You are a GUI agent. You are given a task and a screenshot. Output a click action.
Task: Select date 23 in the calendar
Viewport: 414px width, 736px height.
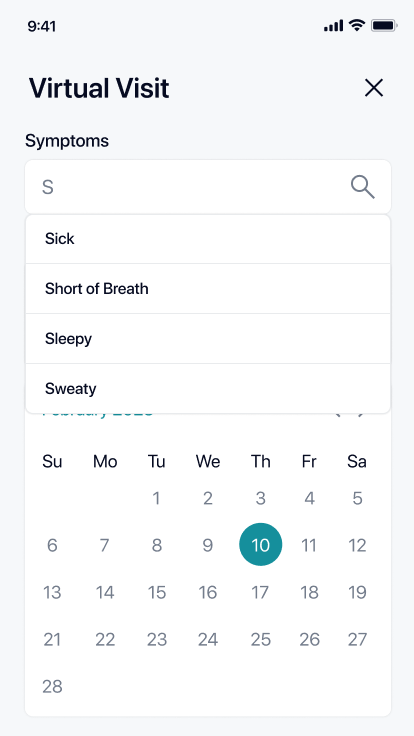[156, 639]
